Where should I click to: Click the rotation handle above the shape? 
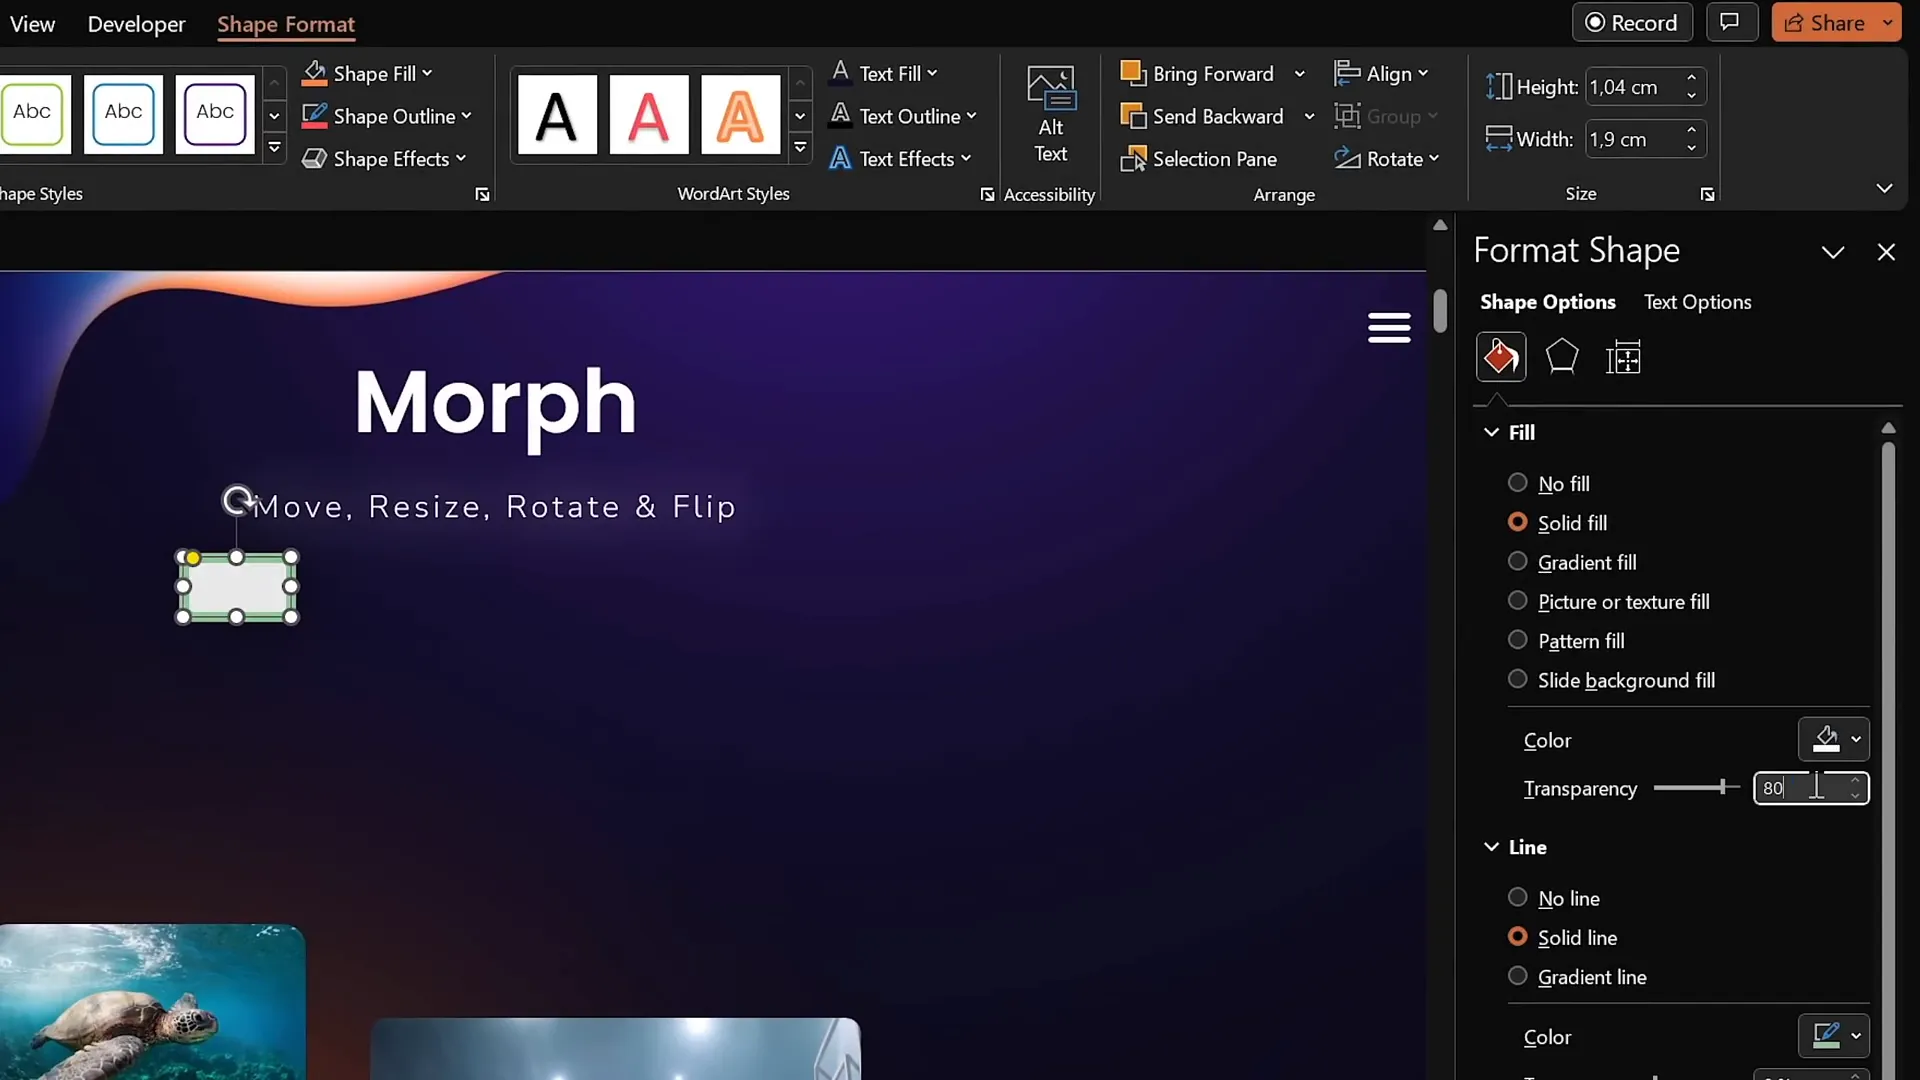pyautogui.click(x=237, y=499)
